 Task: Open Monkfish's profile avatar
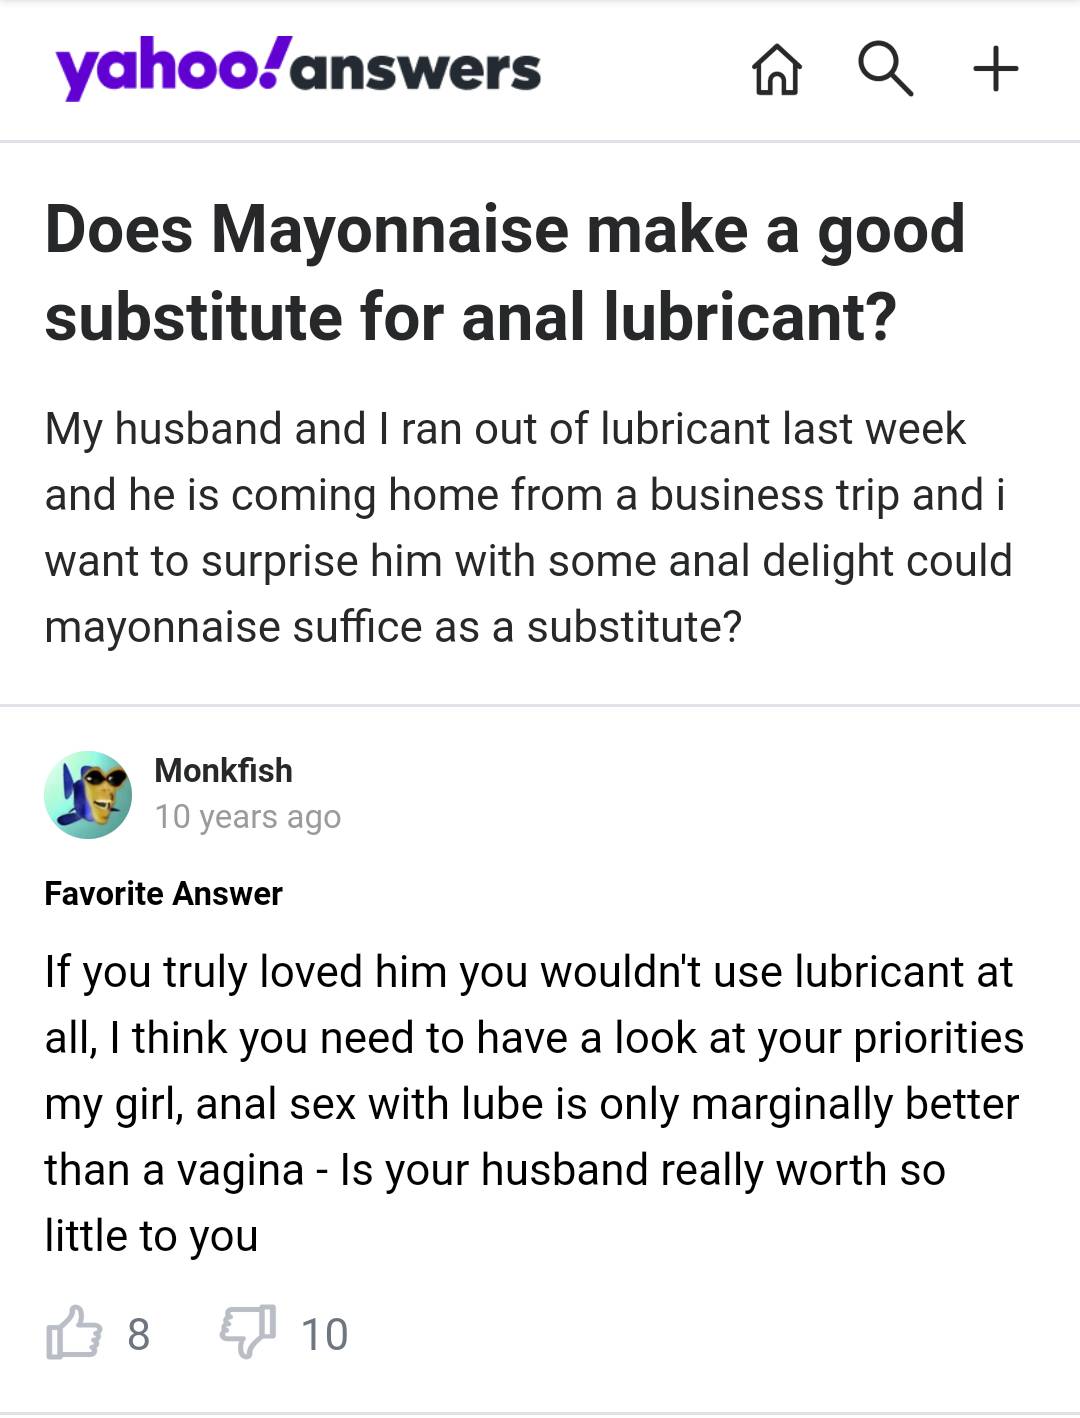(x=88, y=794)
